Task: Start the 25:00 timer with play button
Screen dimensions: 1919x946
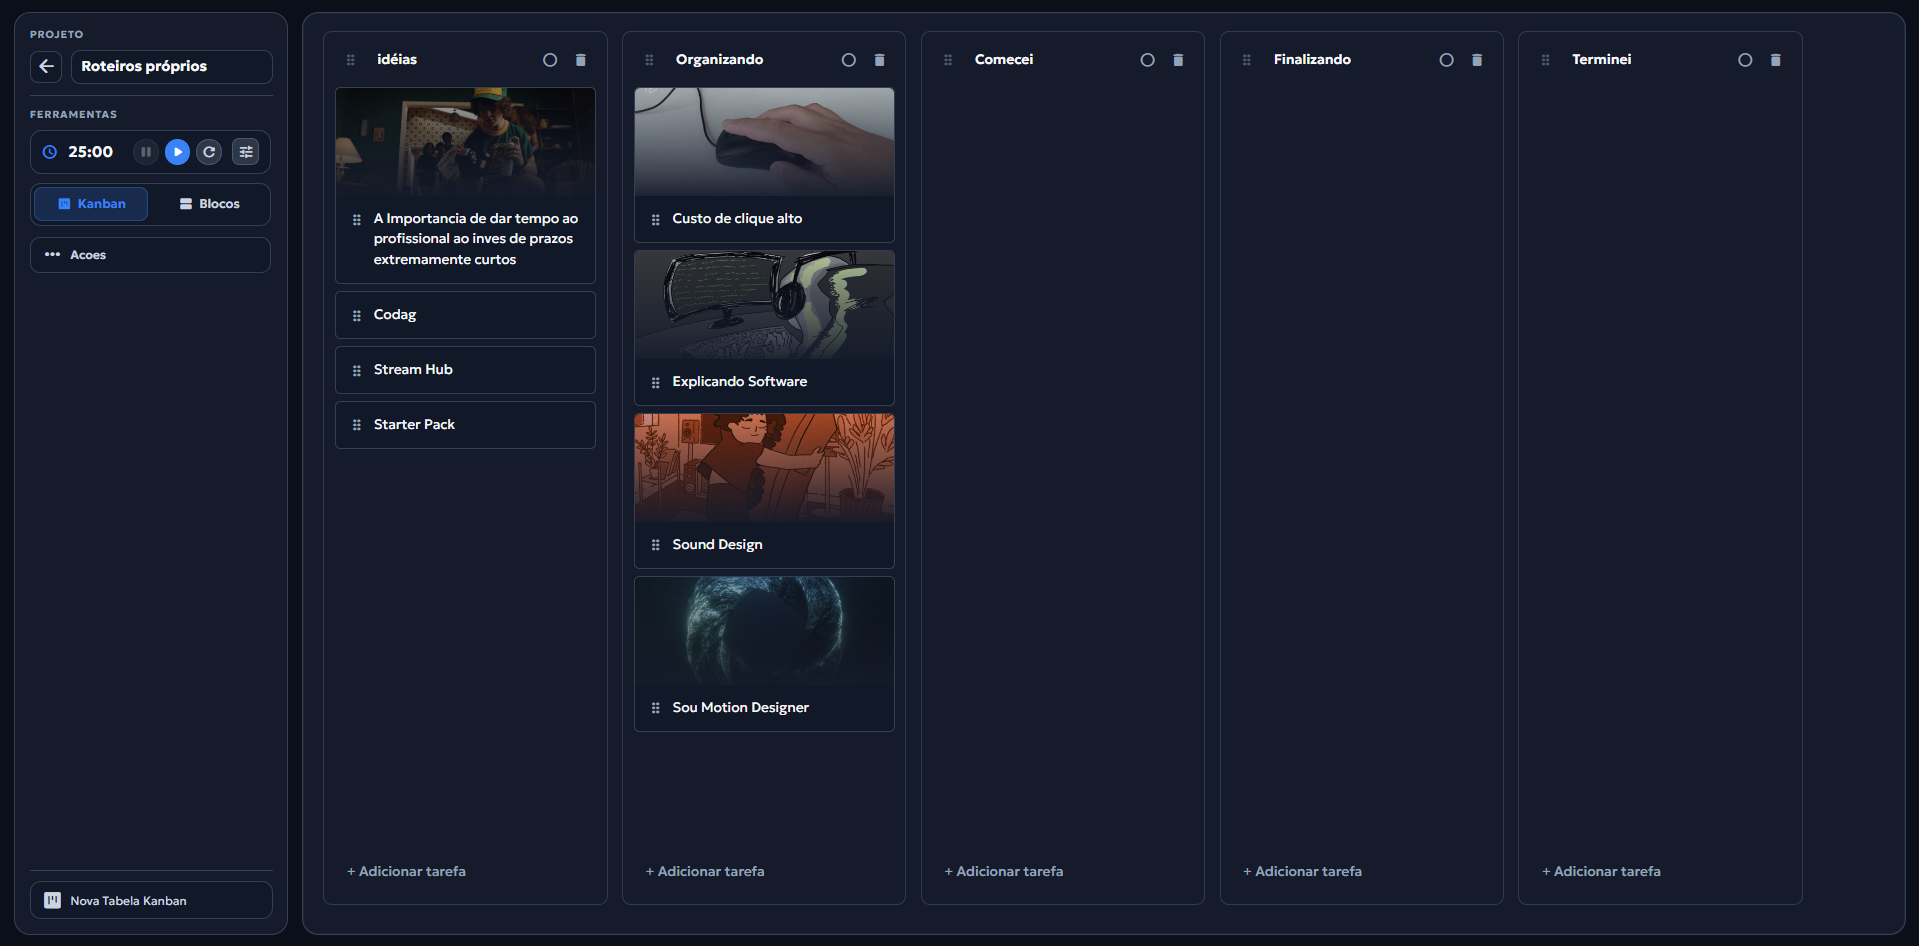Action: pos(177,152)
